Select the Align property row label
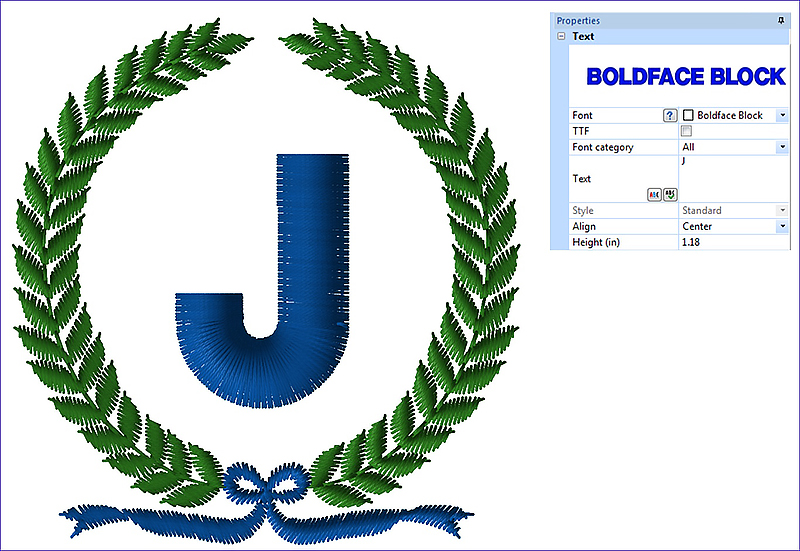Image resolution: width=800 pixels, height=551 pixels. coord(584,227)
